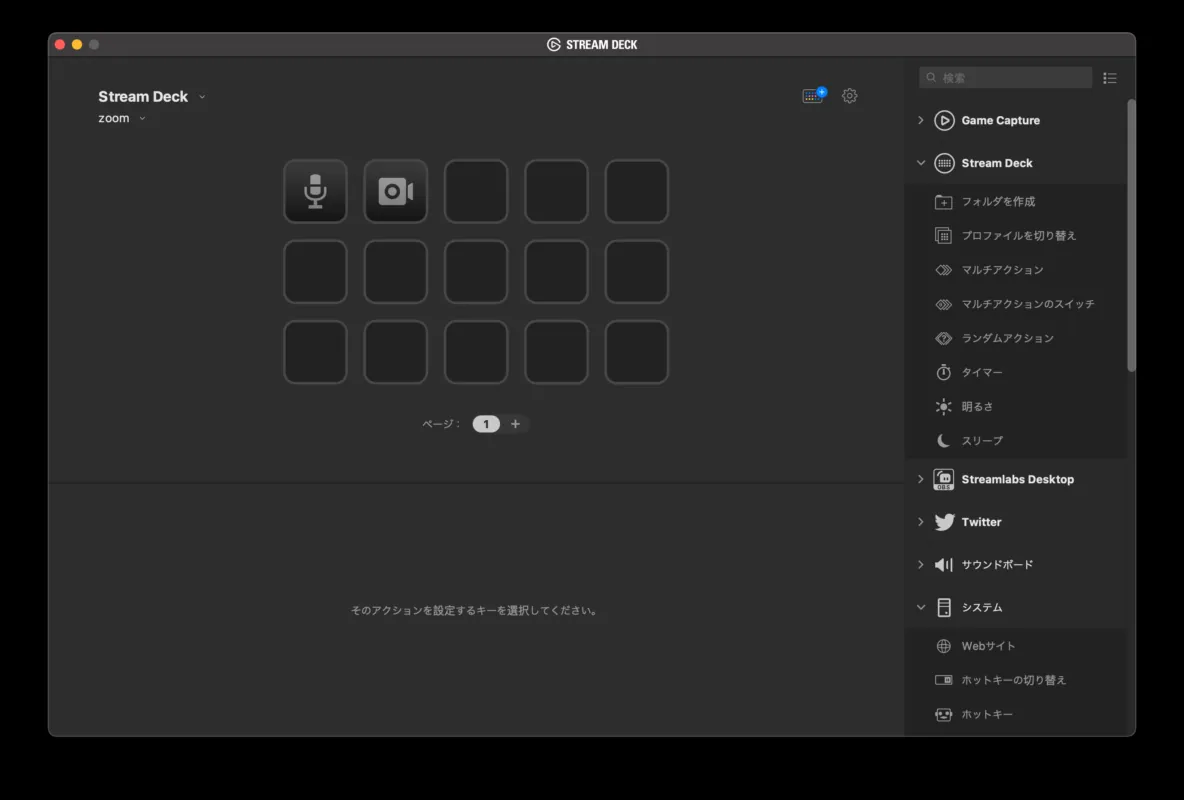Expand the サウンドボード category

pos(920,564)
